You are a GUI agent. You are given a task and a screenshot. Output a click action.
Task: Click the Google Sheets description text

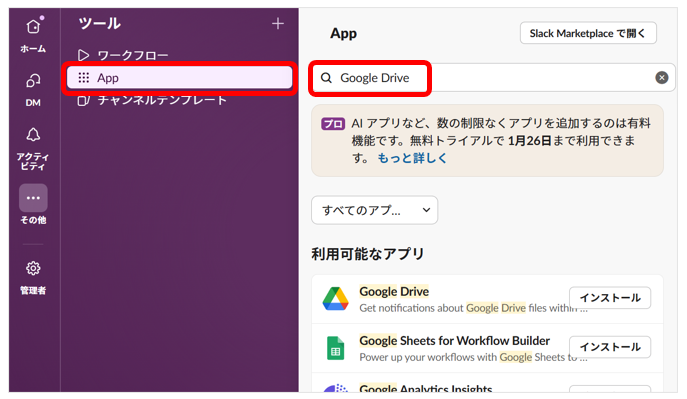tap(473, 357)
